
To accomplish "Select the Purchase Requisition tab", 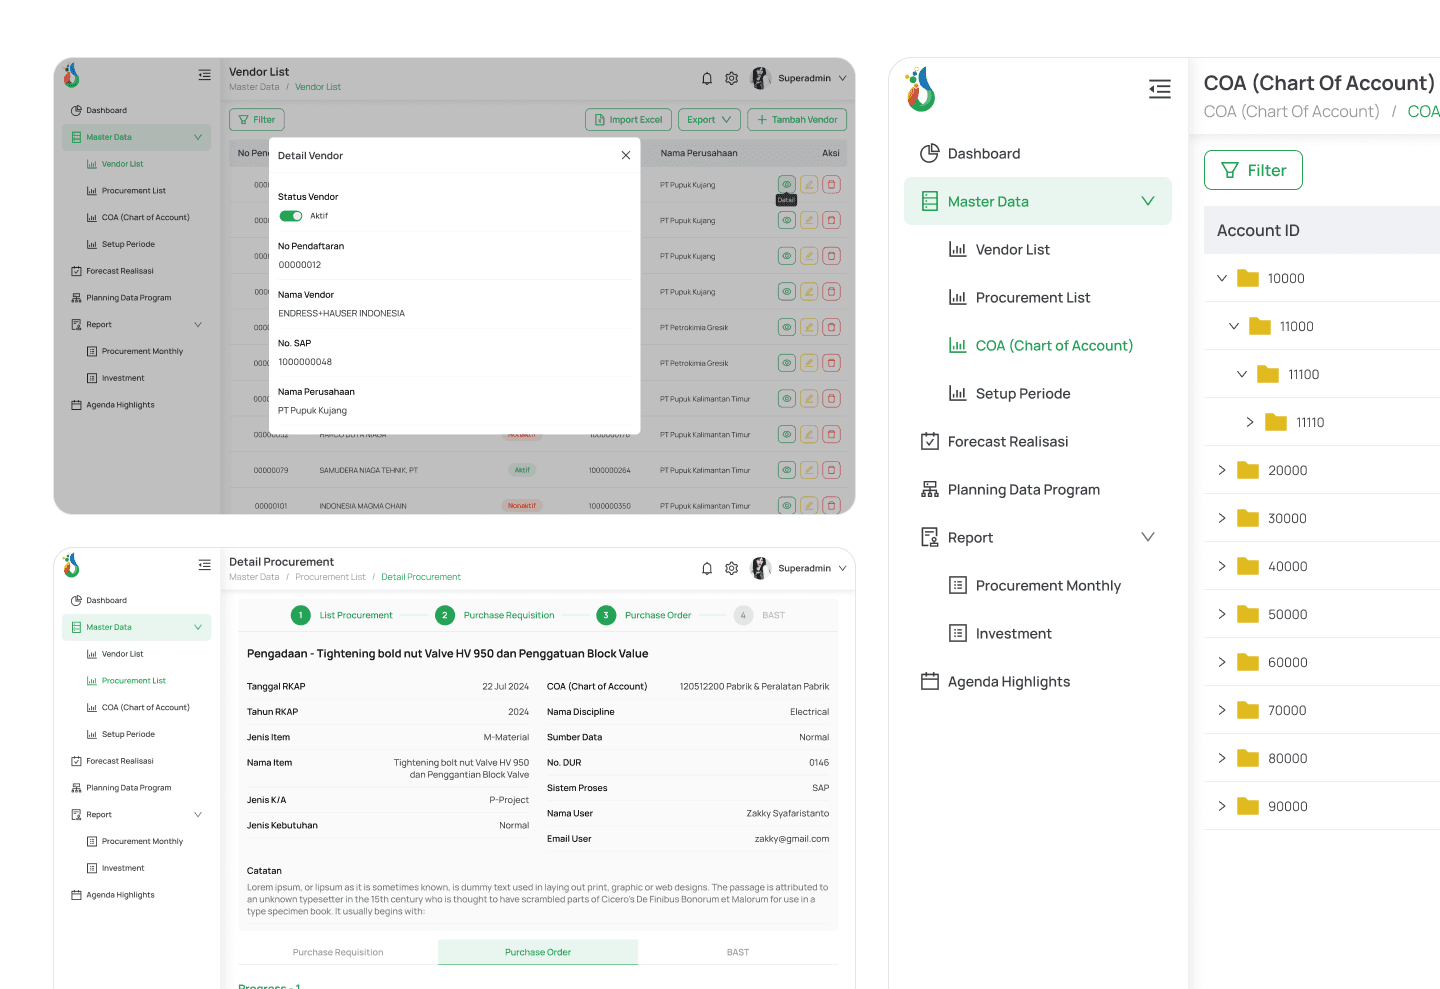I will coord(337,952).
